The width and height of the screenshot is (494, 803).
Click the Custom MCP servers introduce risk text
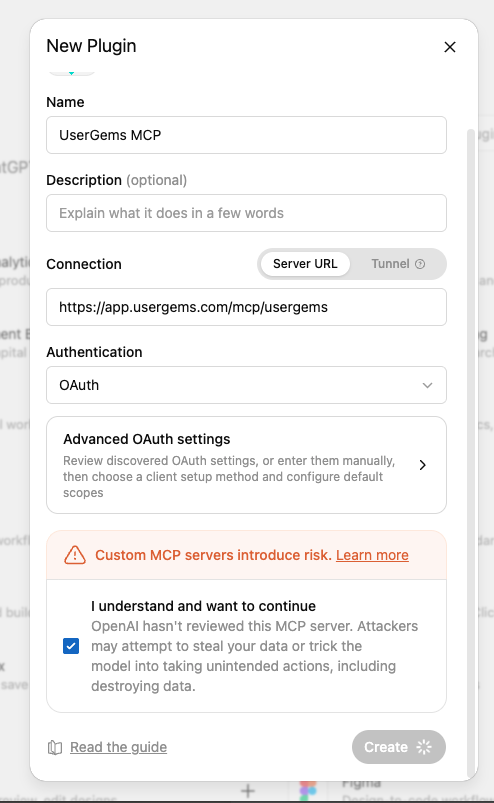point(213,555)
